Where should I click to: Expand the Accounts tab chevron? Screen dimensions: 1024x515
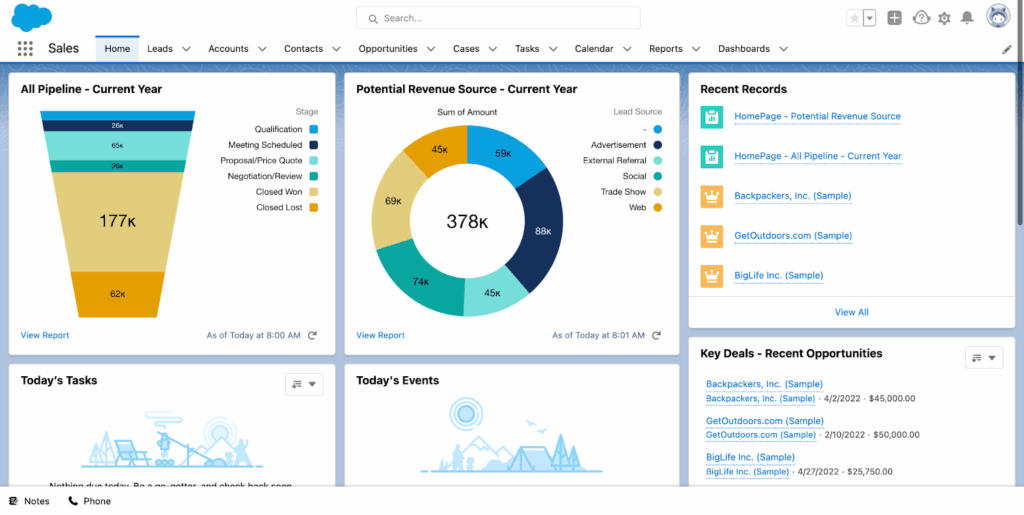pyautogui.click(x=263, y=49)
